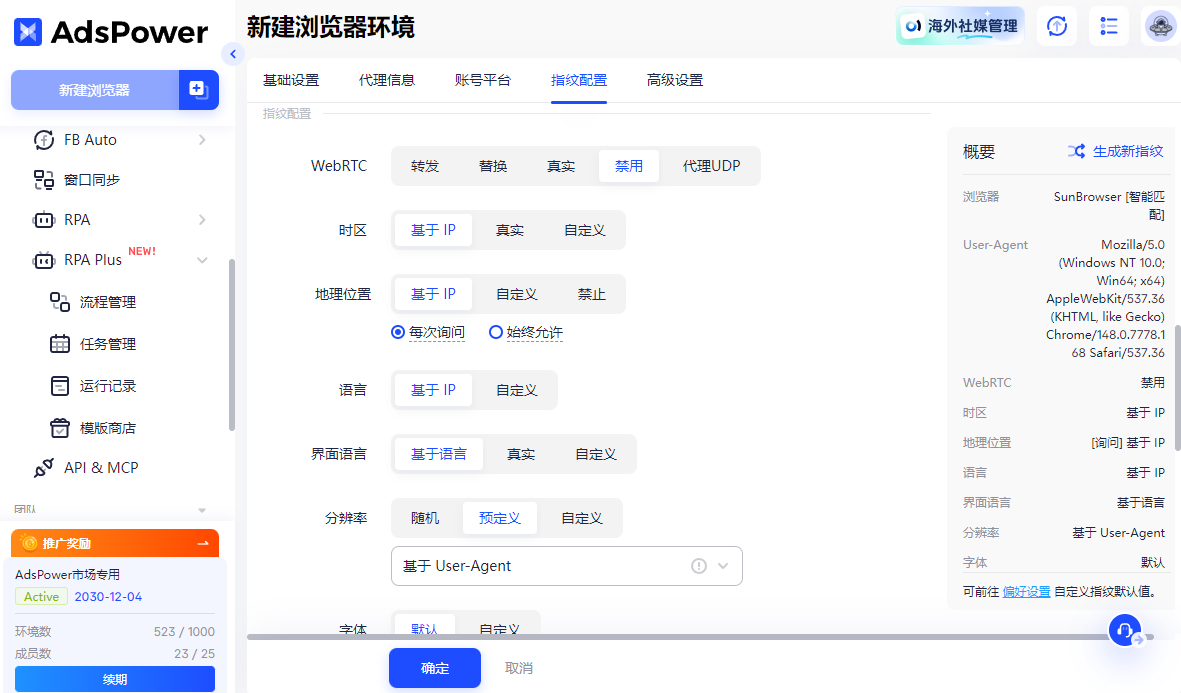Set WebRTC to 替换
The height and width of the screenshot is (693, 1181).
(493, 166)
